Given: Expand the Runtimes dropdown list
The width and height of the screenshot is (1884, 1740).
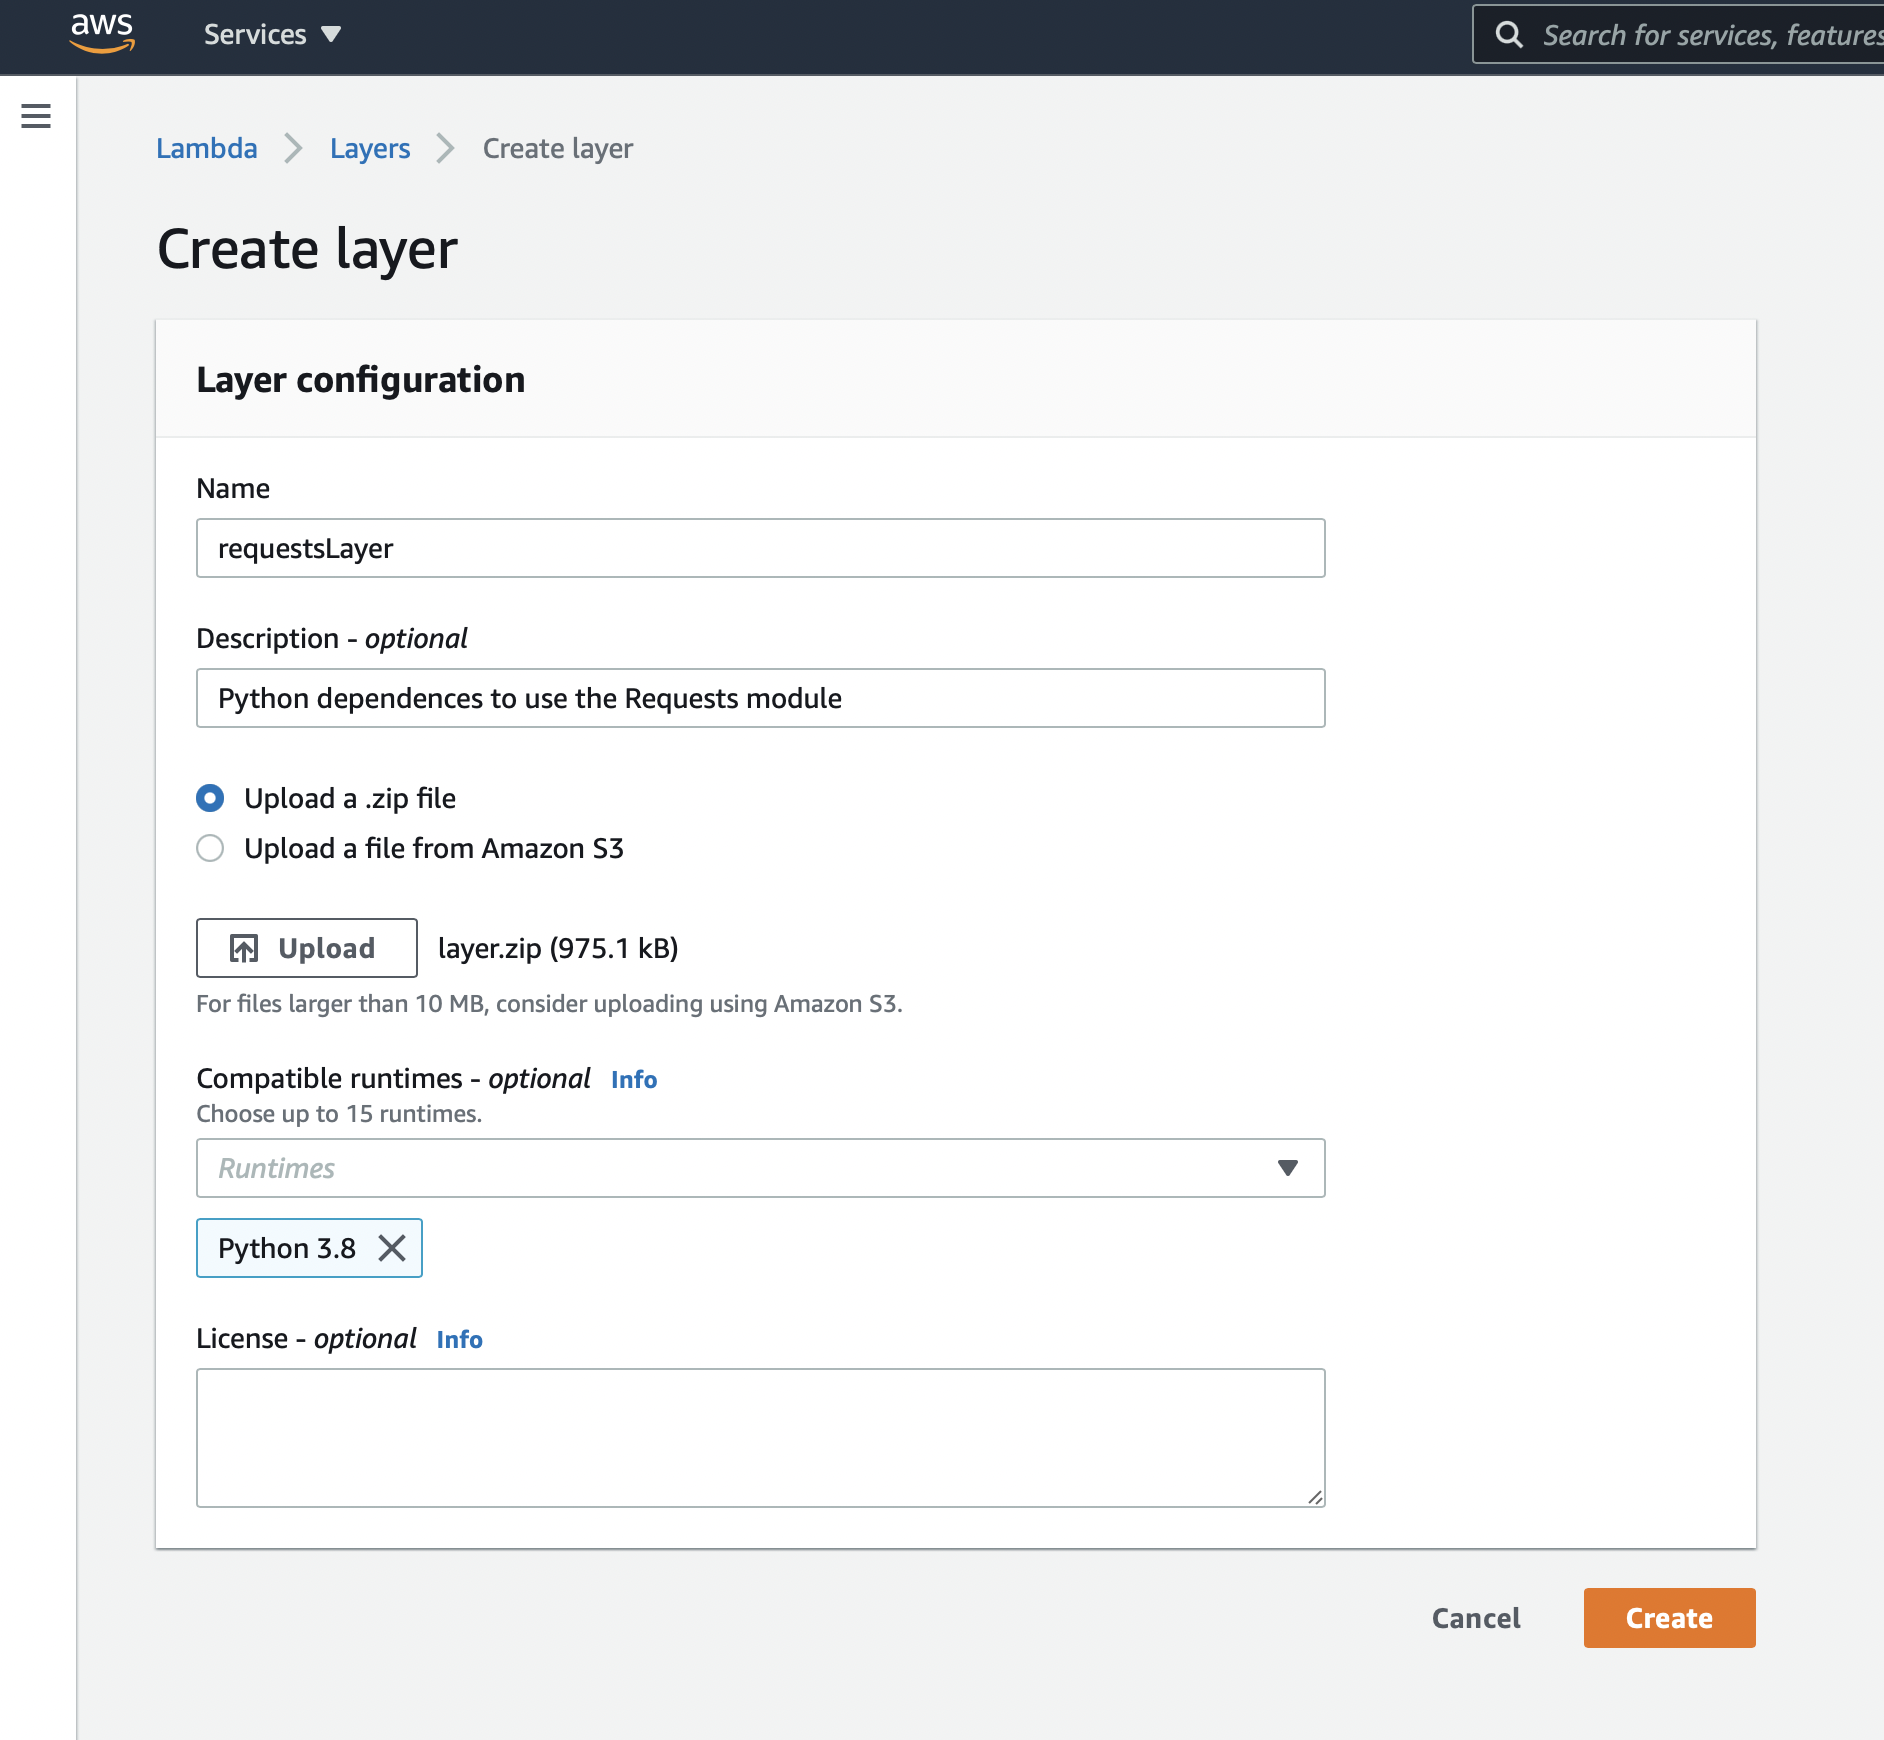Looking at the screenshot, I should pyautogui.click(x=761, y=1168).
